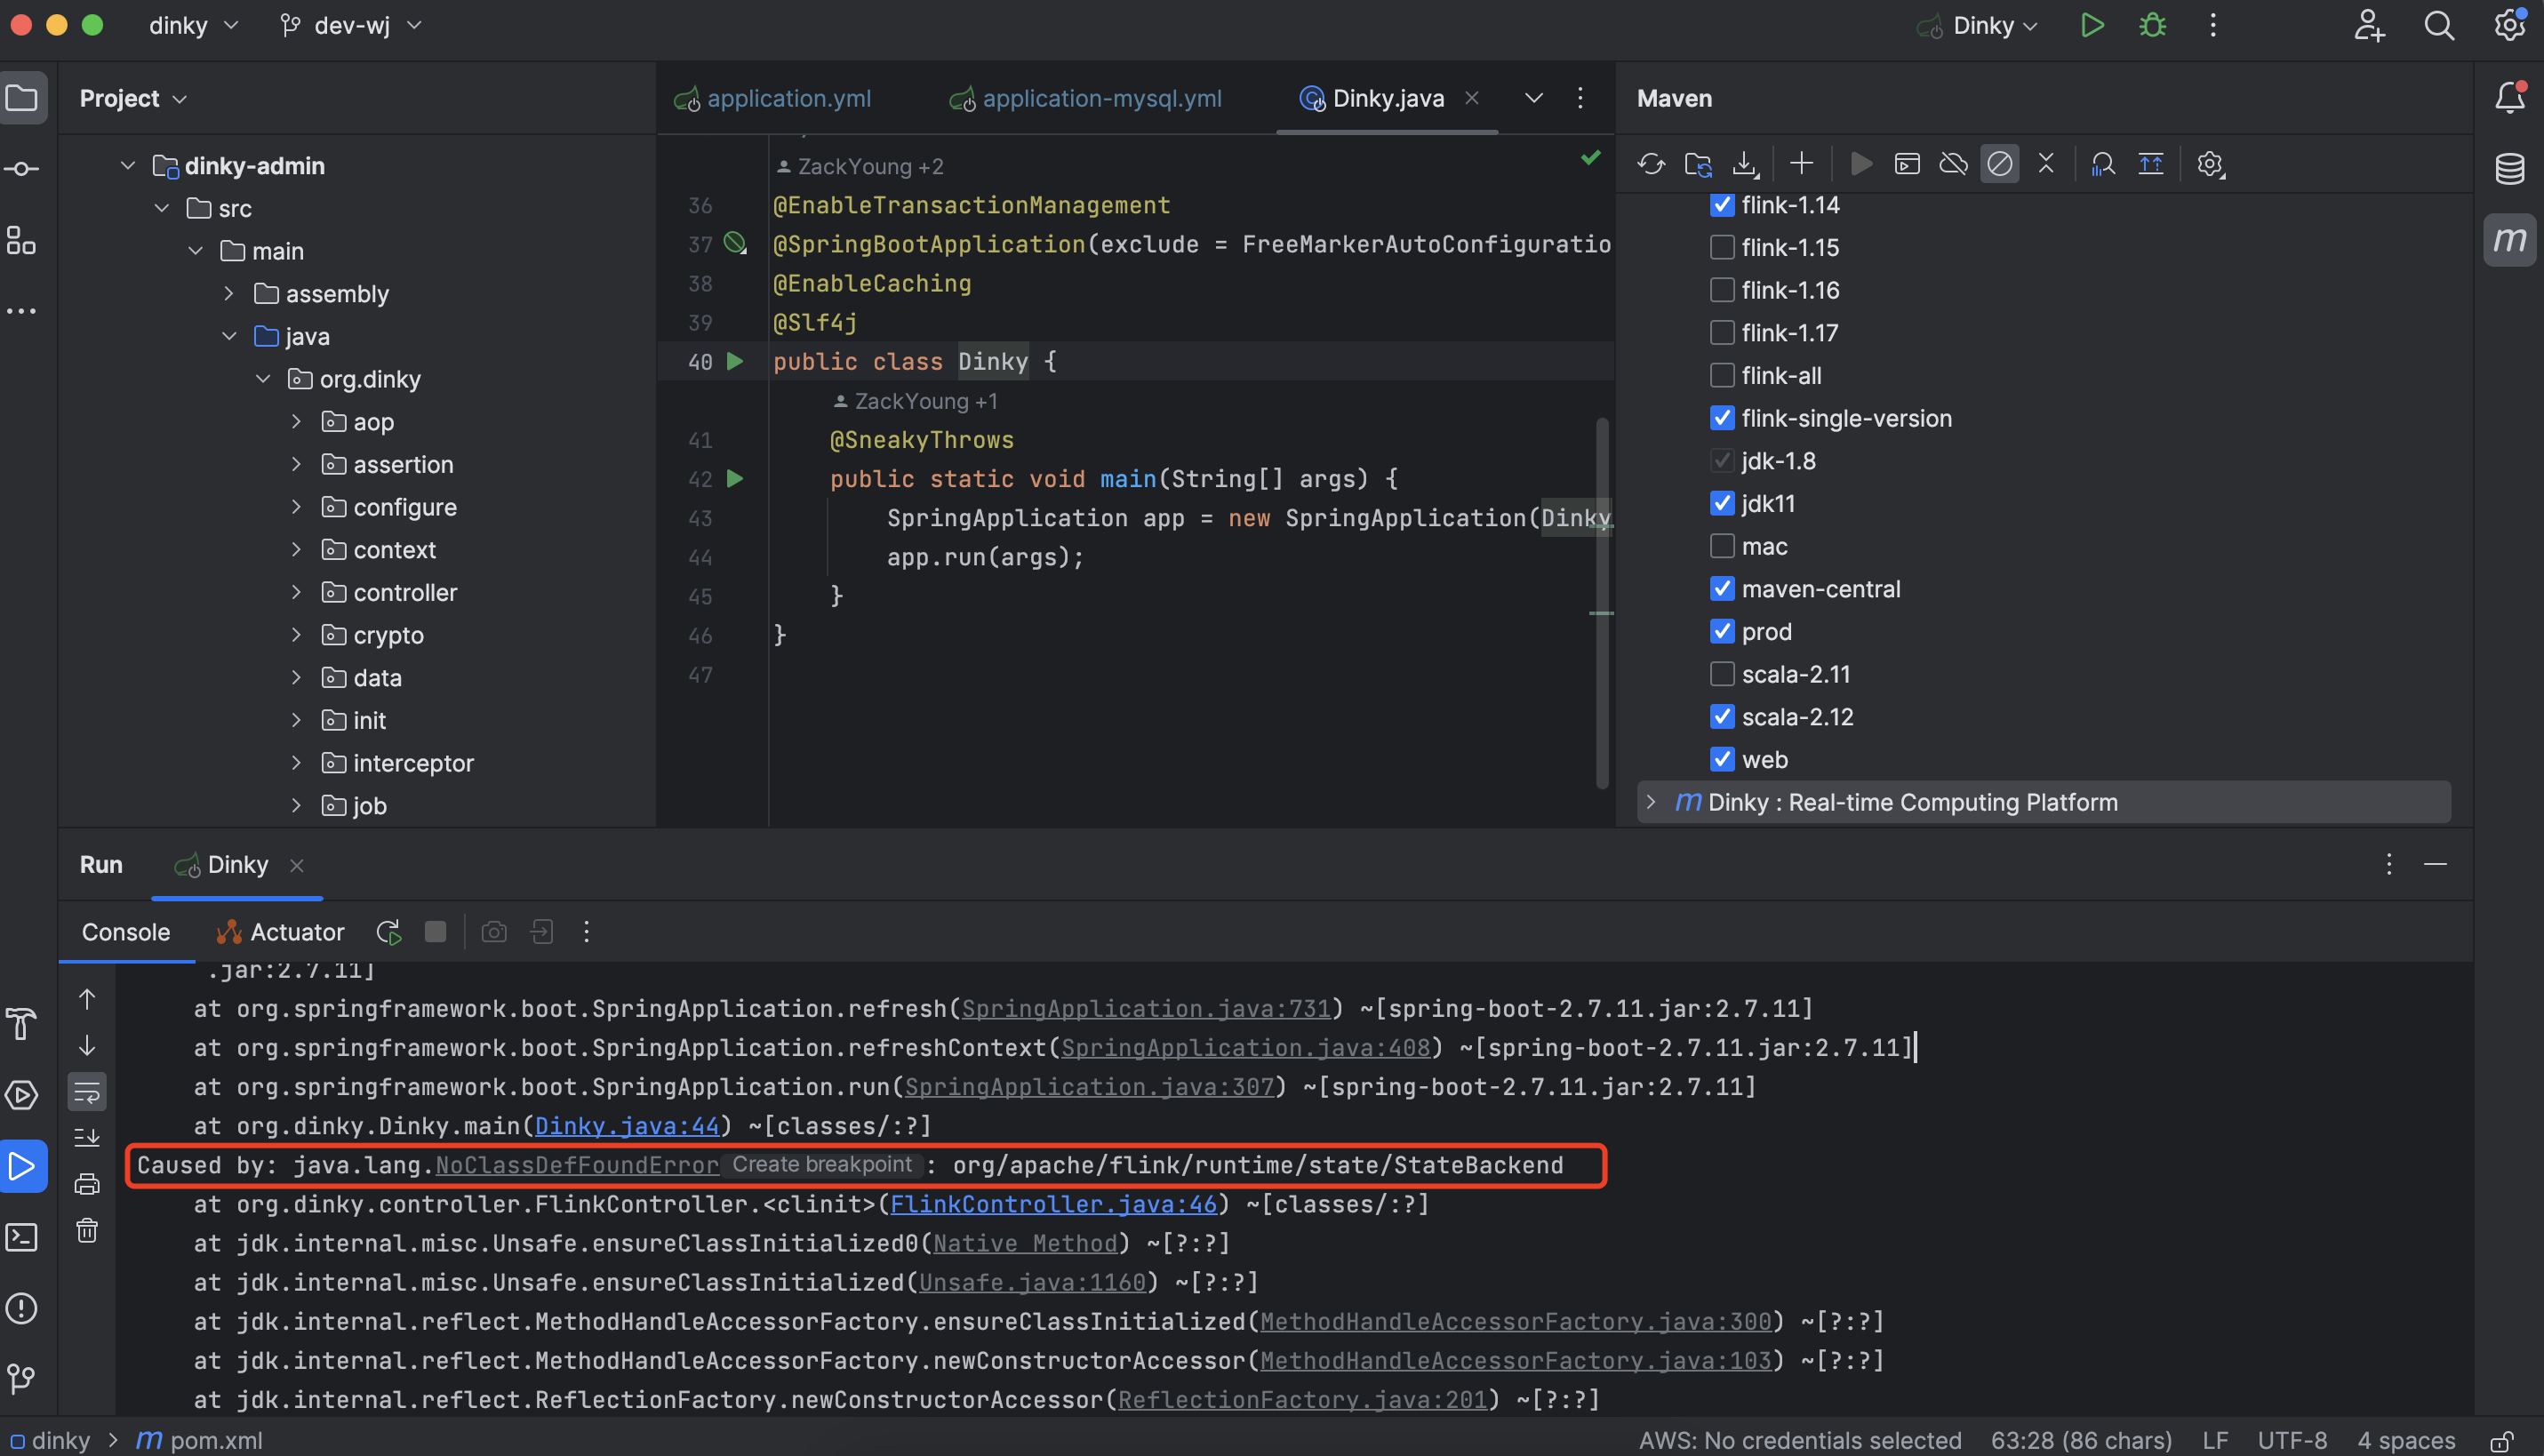
Task: Check the scala-2.11 profile
Action: point(1722,674)
